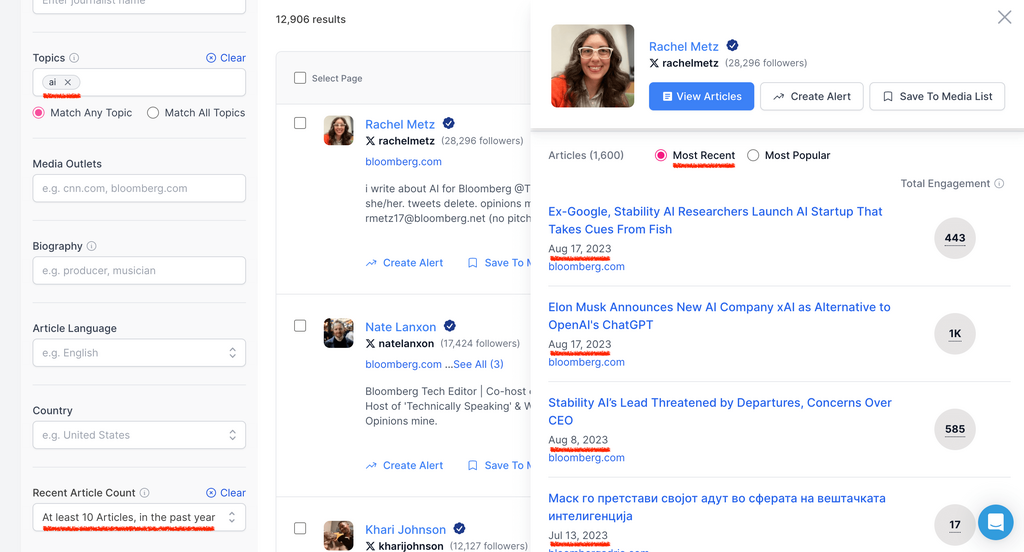The image size is (1024, 552).
Task: Click the Recent Article Count info icon
Action: pos(145,493)
